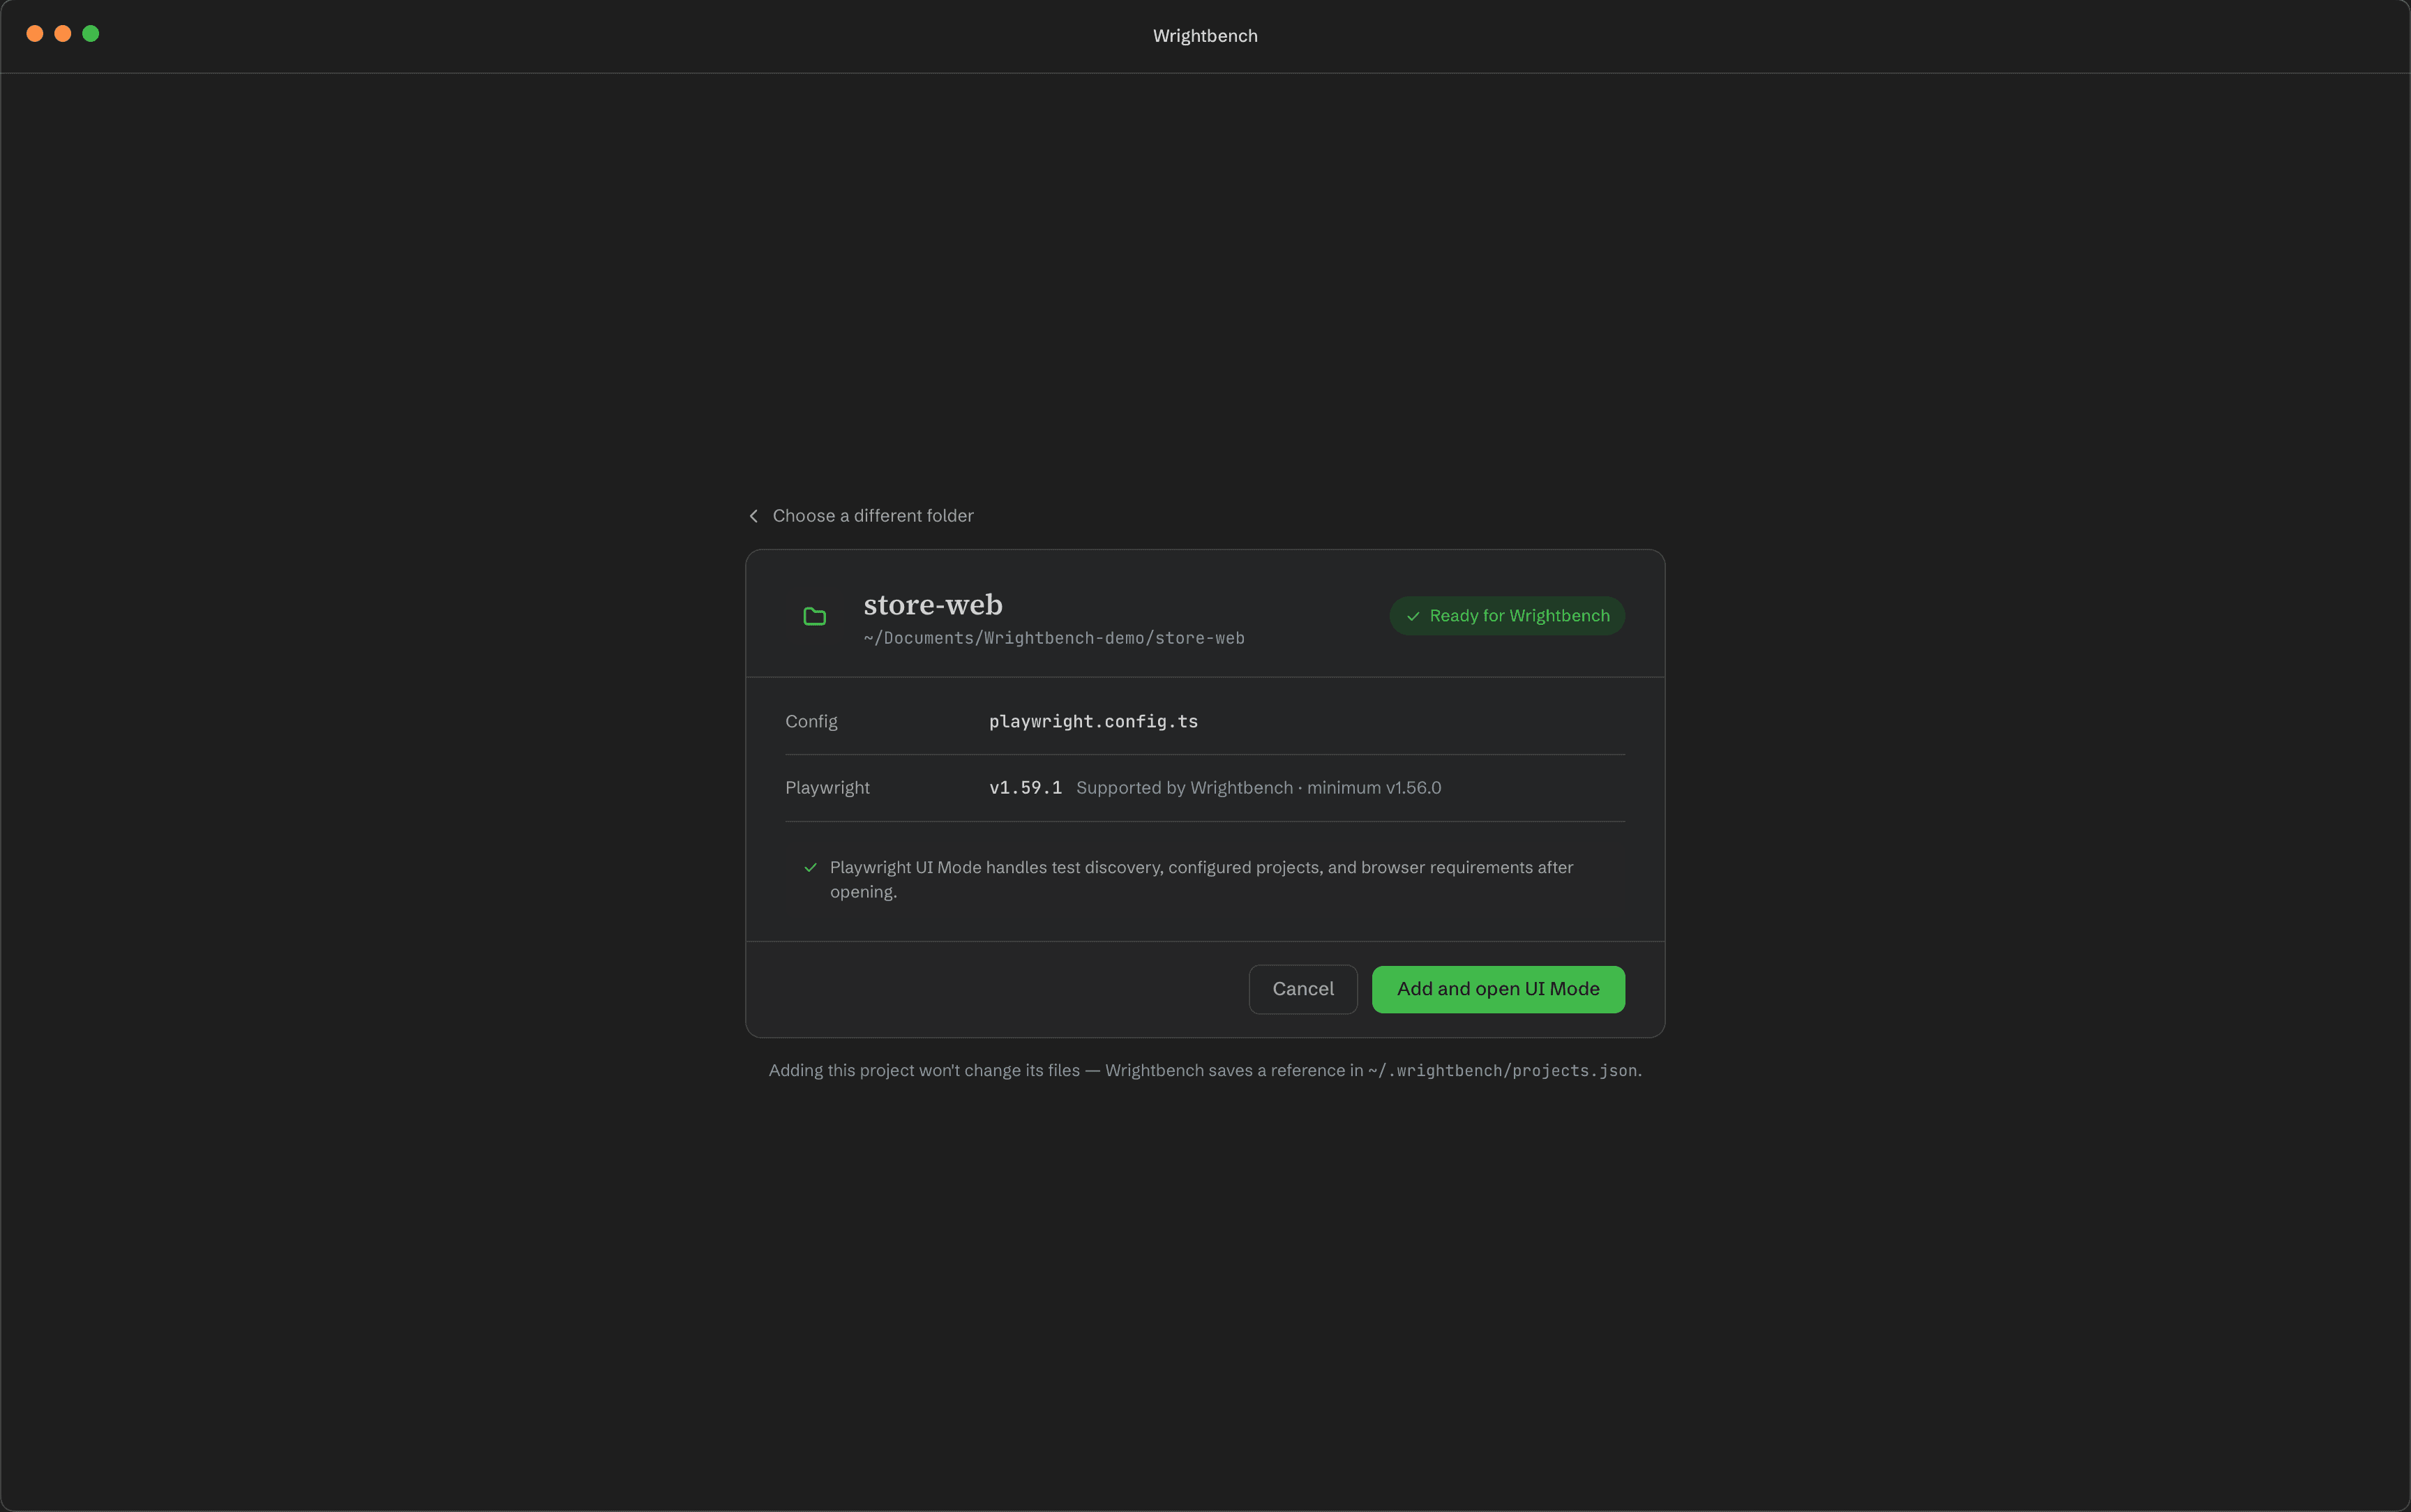Click the back chevron beside Choose a different folder

click(754, 516)
